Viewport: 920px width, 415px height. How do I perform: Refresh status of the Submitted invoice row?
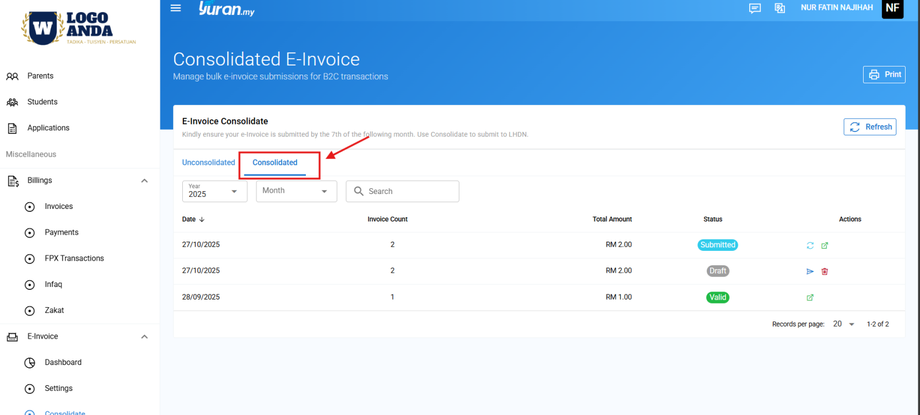click(x=810, y=245)
